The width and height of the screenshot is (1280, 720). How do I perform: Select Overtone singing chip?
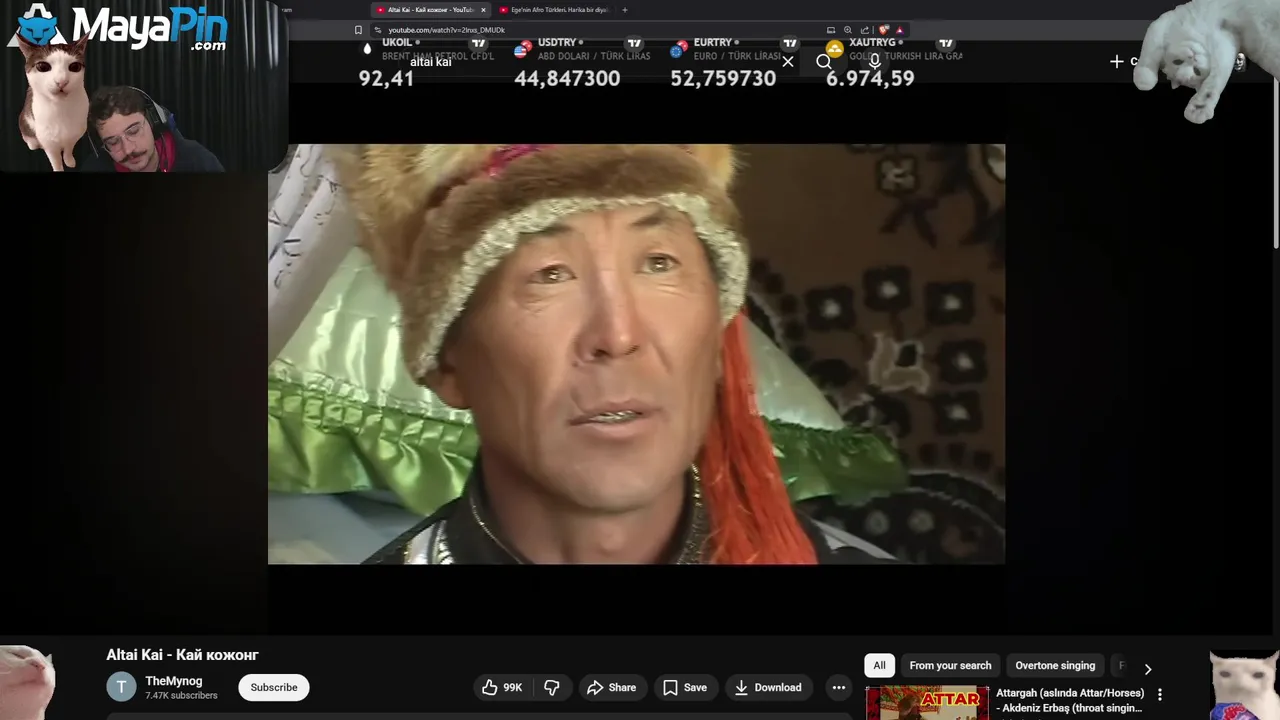click(x=1055, y=665)
